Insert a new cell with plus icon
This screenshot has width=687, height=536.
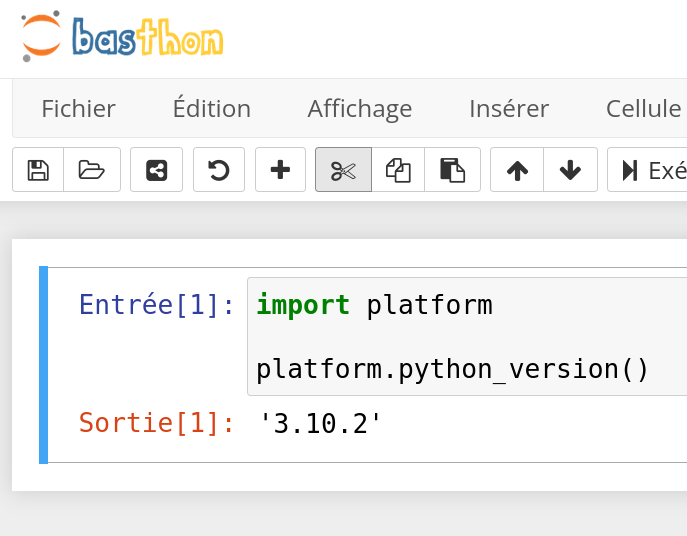tap(280, 170)
